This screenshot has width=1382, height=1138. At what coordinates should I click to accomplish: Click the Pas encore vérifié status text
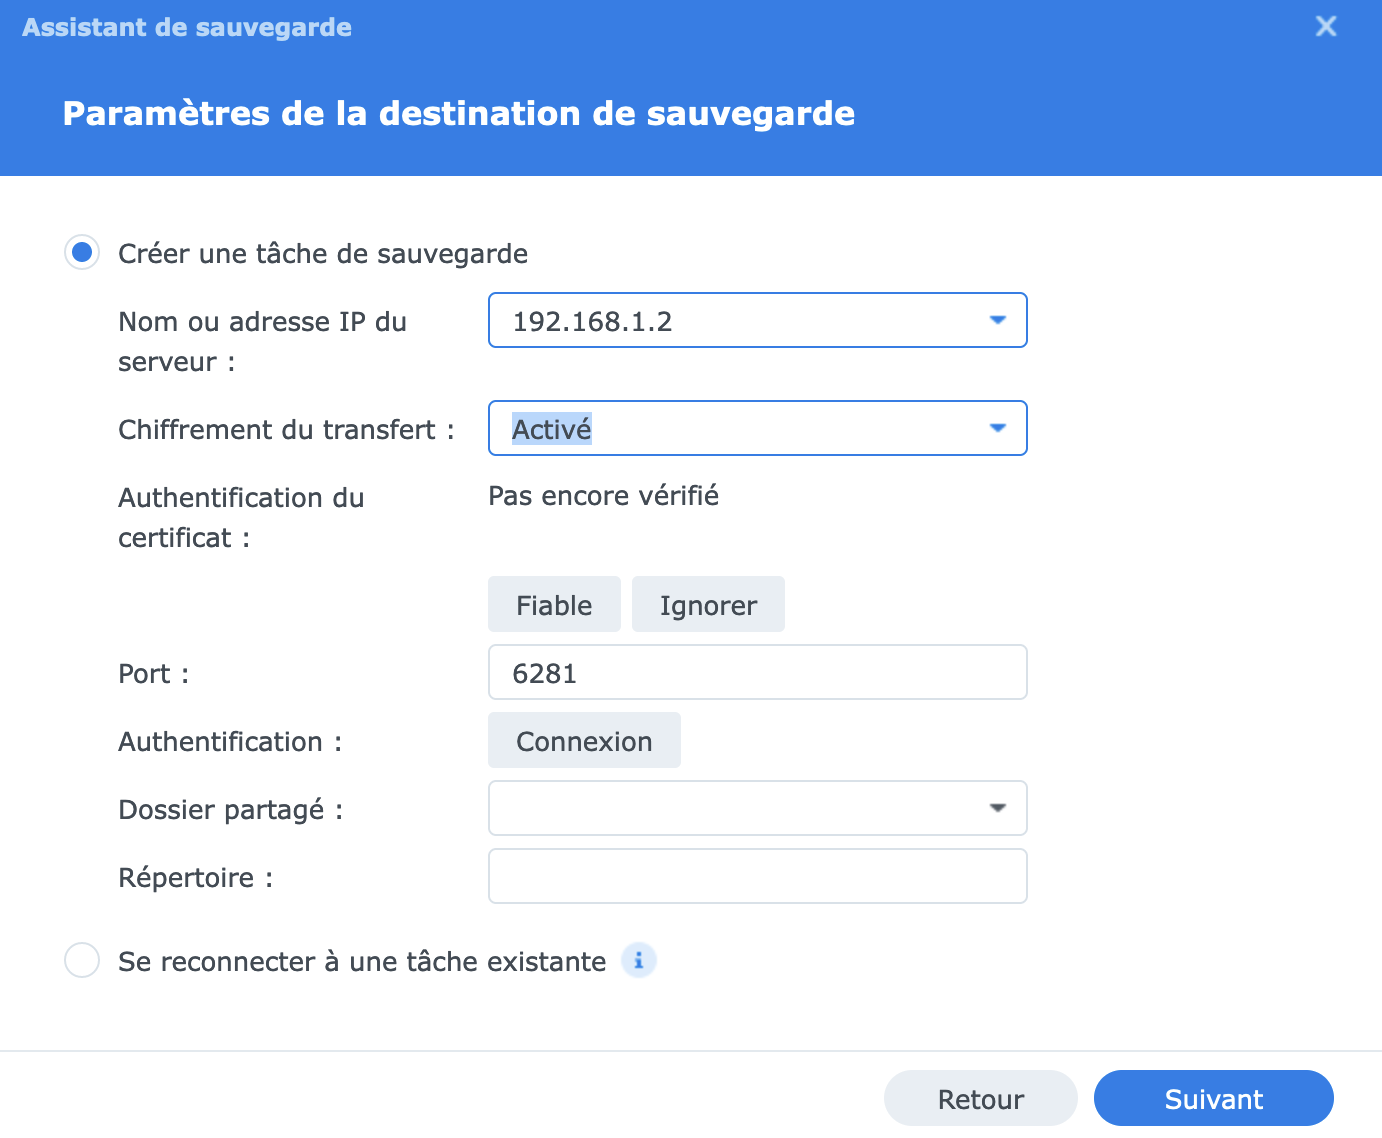[603, 496]
